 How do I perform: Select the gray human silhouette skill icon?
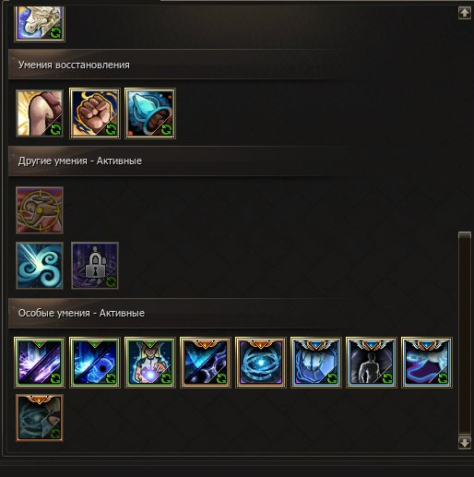point(371,363)
